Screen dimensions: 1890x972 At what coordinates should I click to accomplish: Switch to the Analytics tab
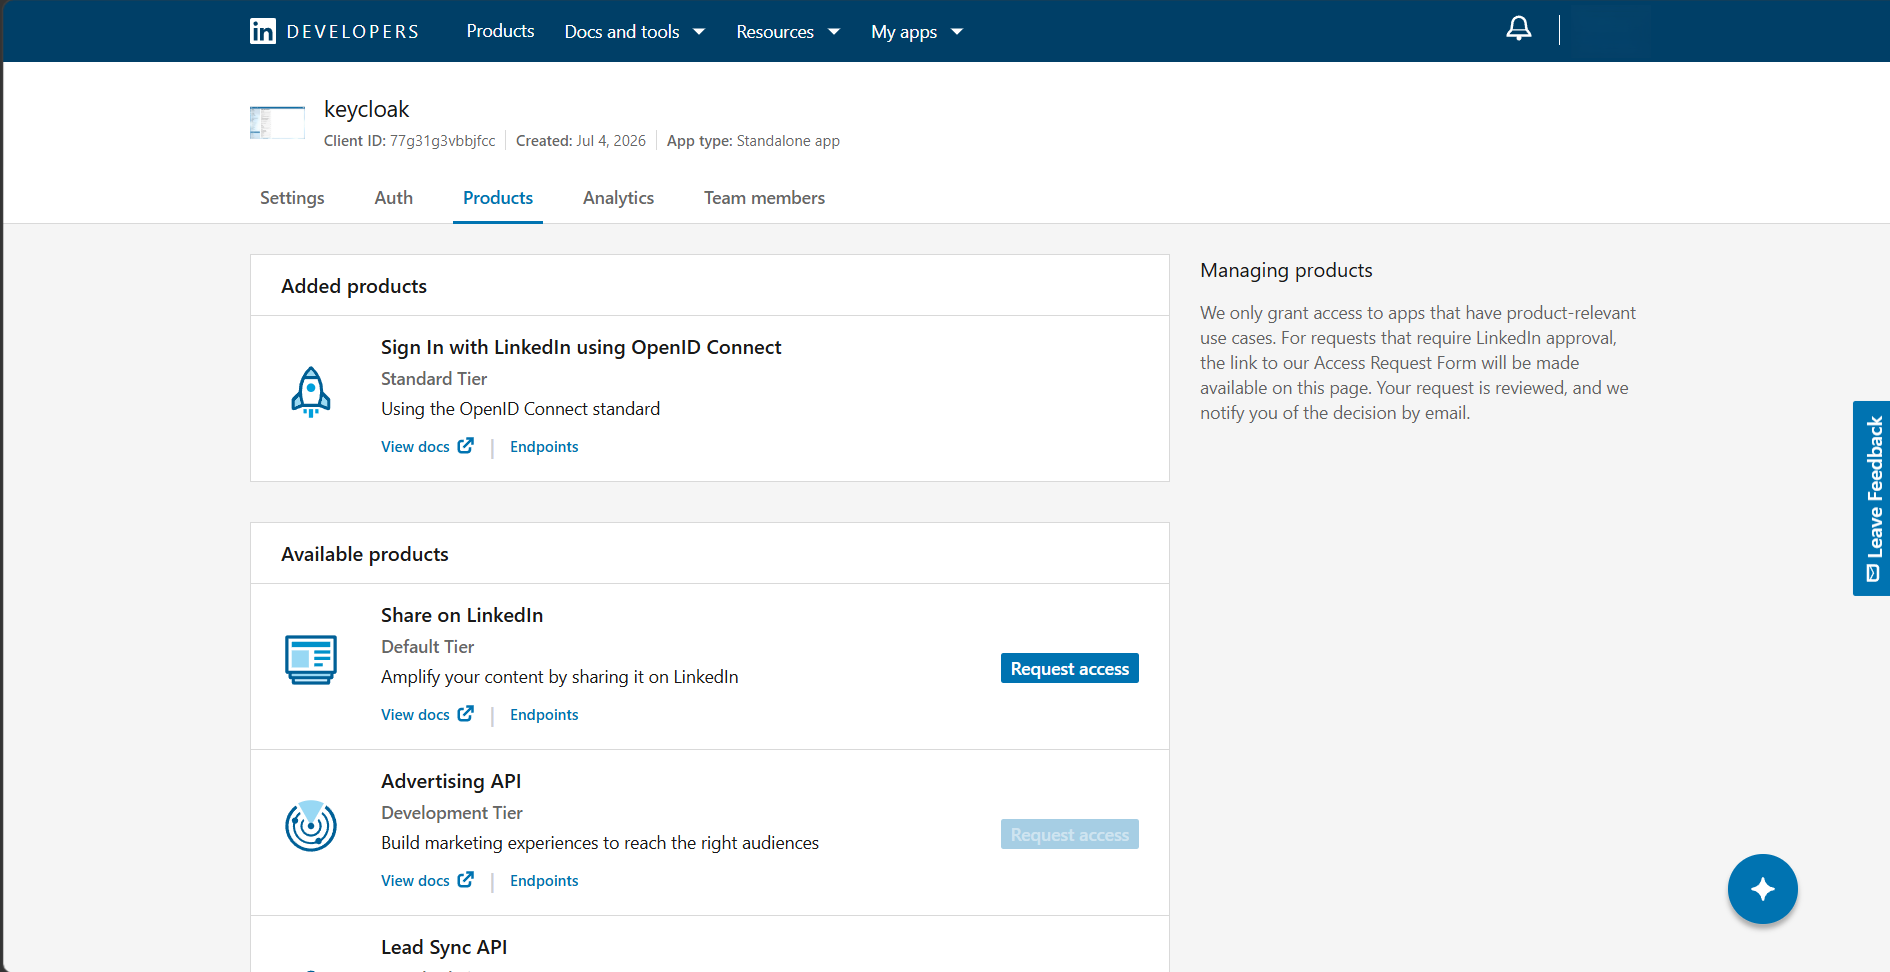(x=618, y=198)
